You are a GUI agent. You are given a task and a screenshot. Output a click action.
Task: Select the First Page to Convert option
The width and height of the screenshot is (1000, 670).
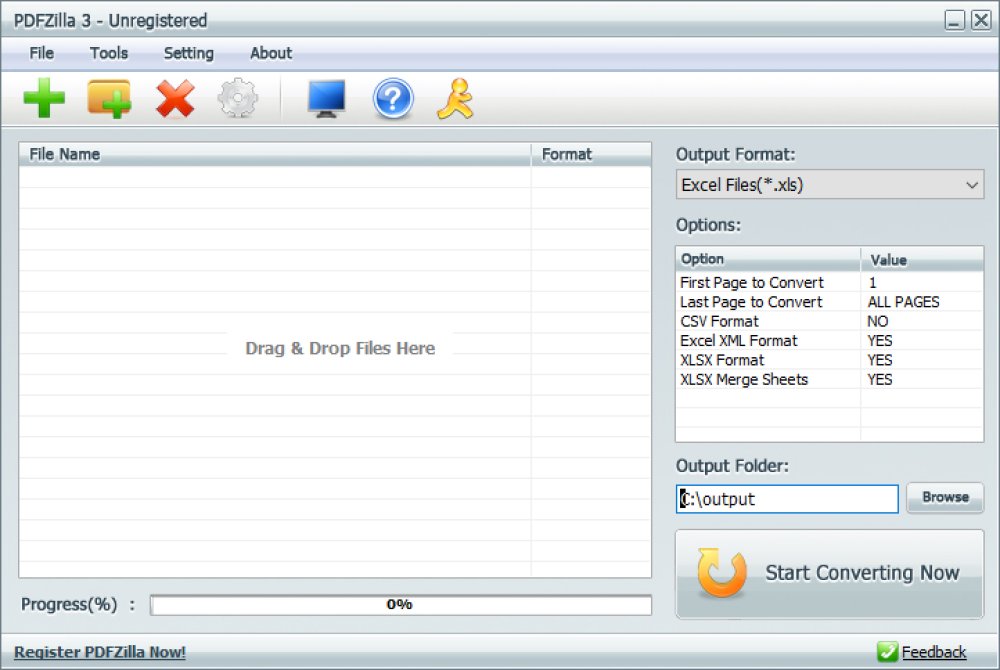[x=752, y=282]
